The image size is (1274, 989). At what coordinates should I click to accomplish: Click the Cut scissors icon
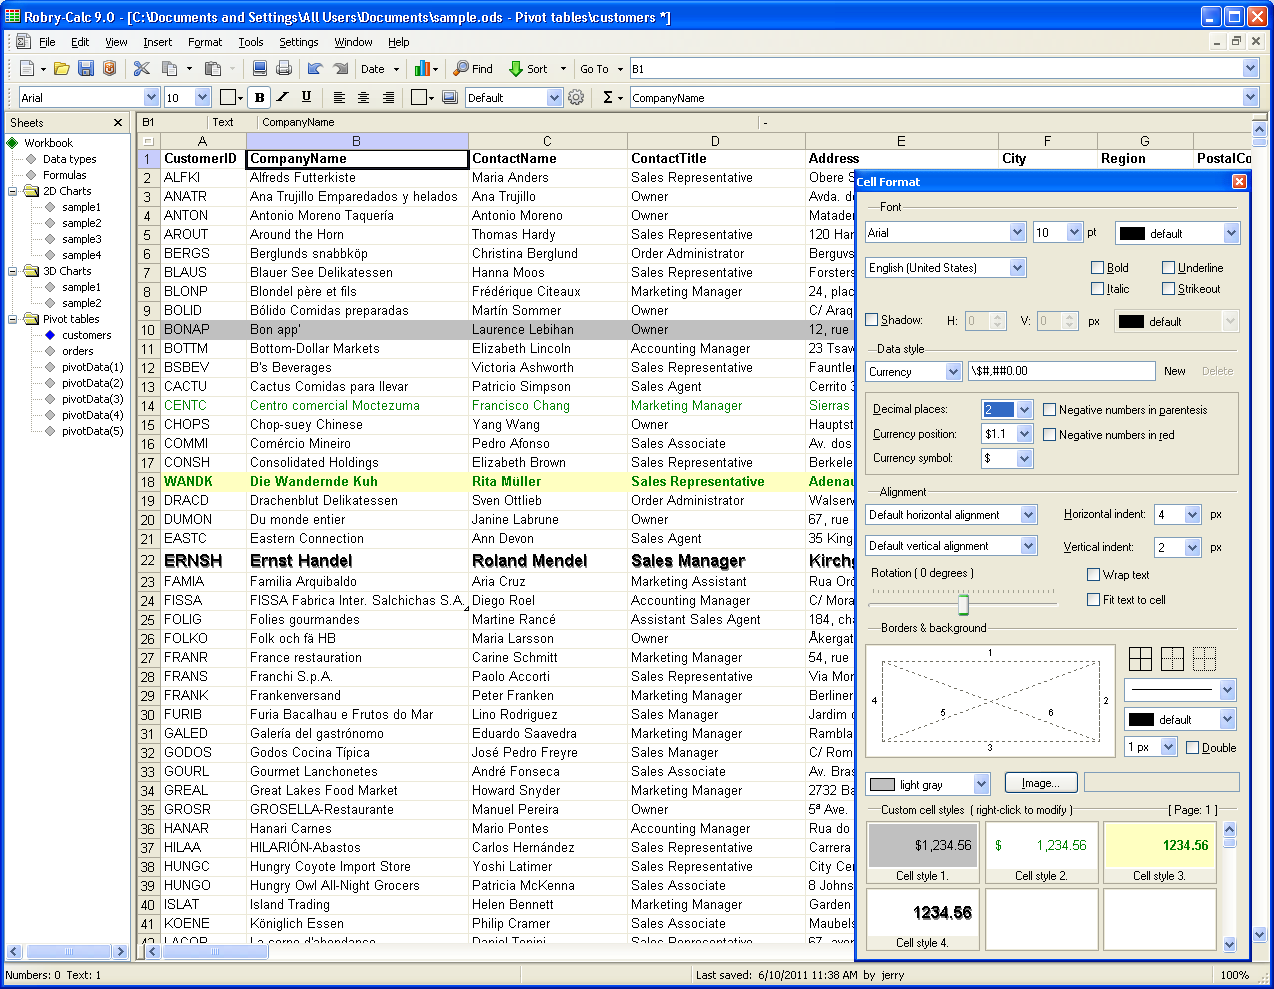pyautogui.click(x=142, y=69)
